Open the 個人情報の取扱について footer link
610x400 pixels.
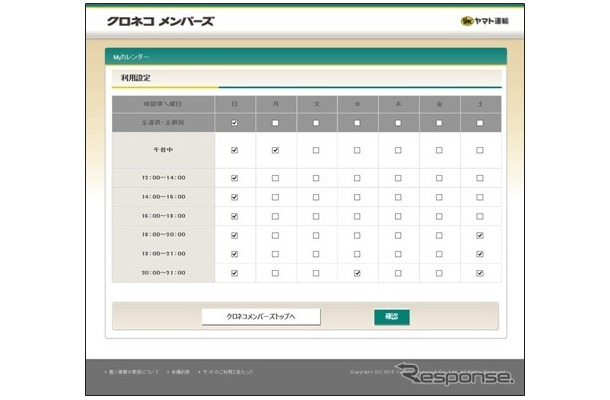point(132,372)
